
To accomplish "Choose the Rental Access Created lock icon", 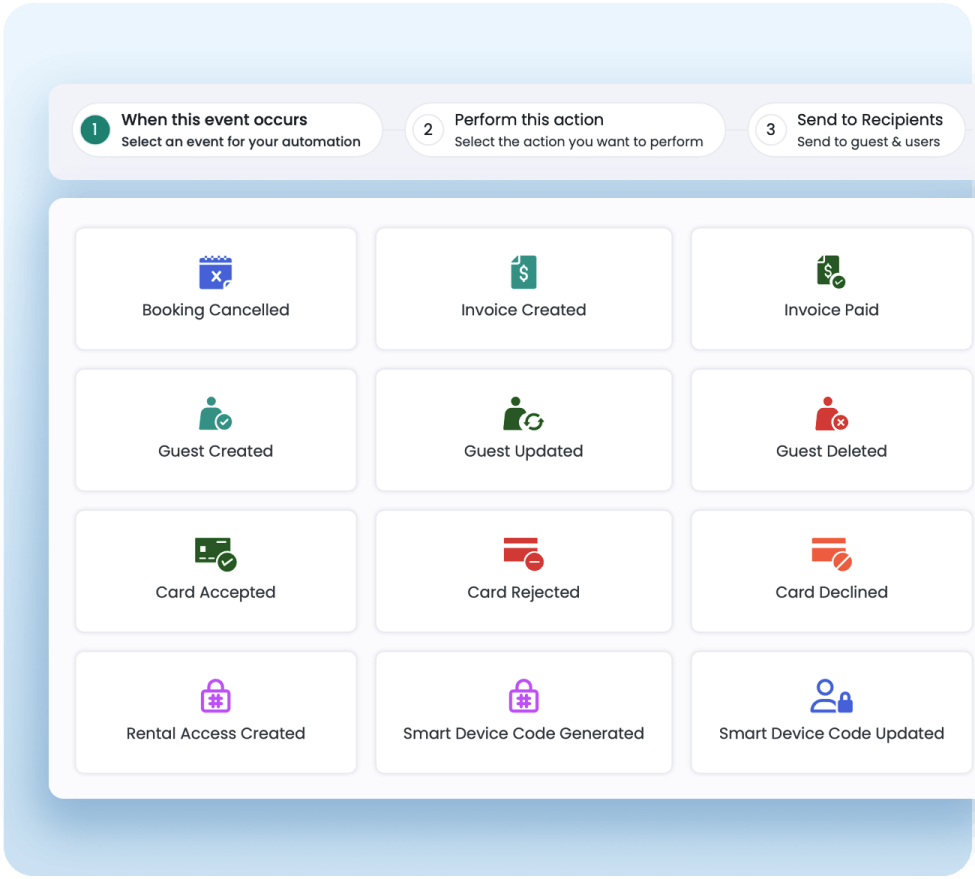I will coord(216,695).
